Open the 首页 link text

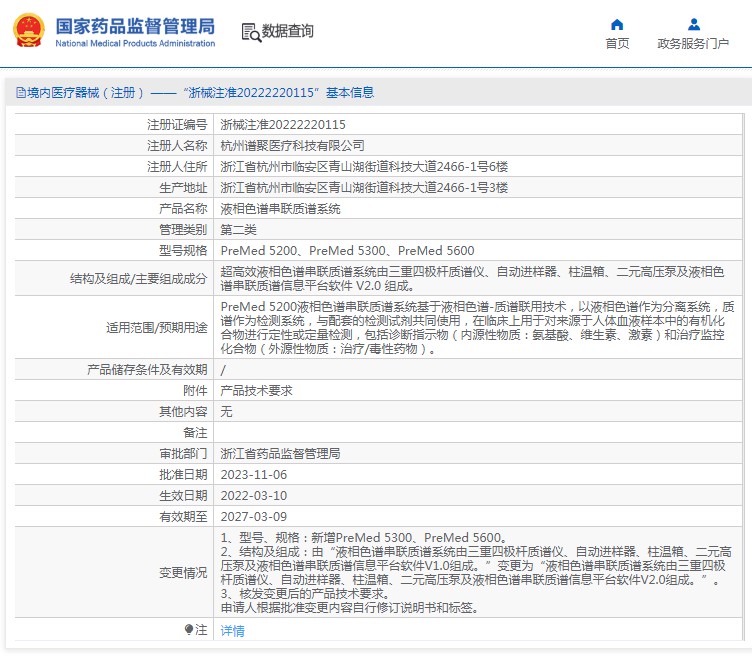(x=617, y=44)
